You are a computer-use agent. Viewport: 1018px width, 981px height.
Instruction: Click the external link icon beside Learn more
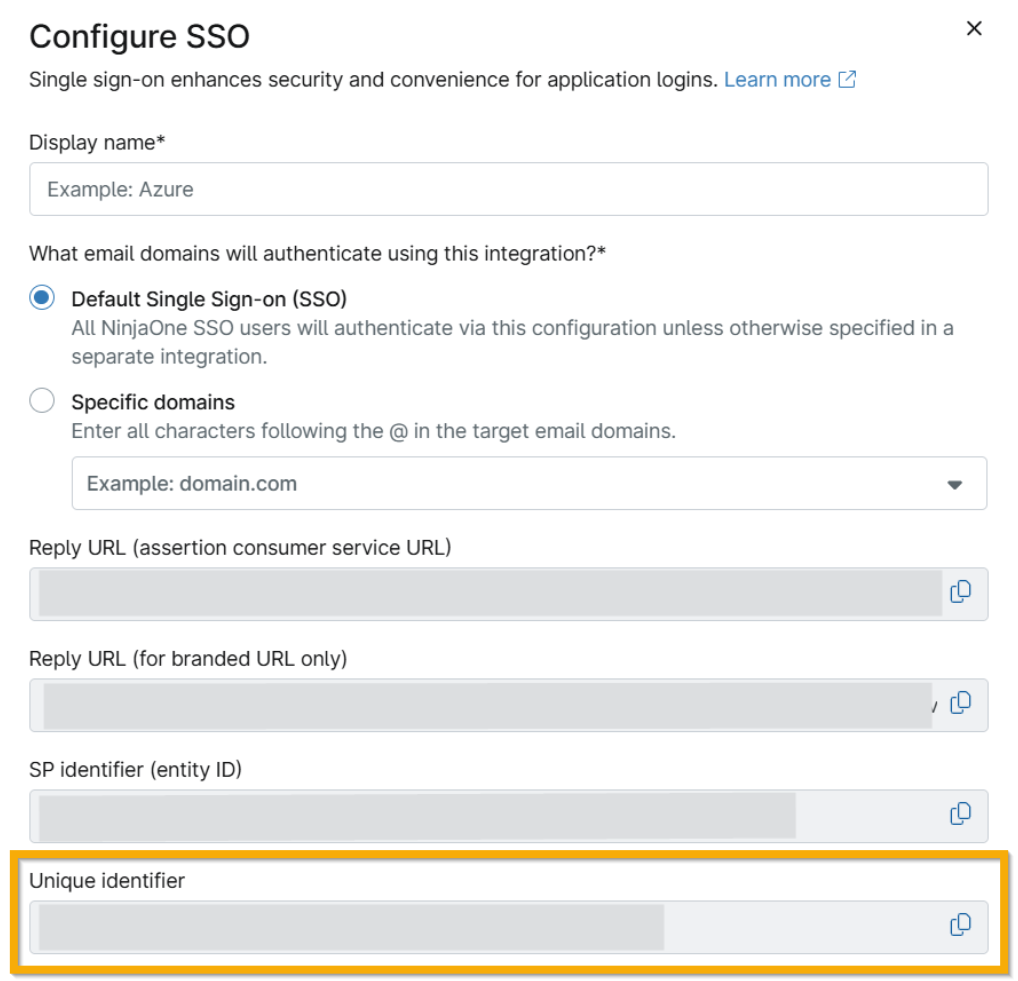(848, 79)
